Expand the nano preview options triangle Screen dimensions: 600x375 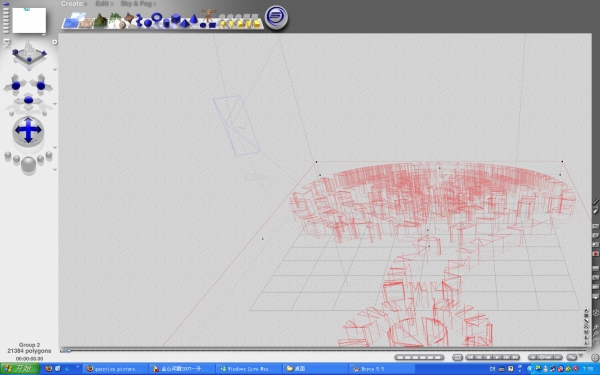tap(44, 35)
